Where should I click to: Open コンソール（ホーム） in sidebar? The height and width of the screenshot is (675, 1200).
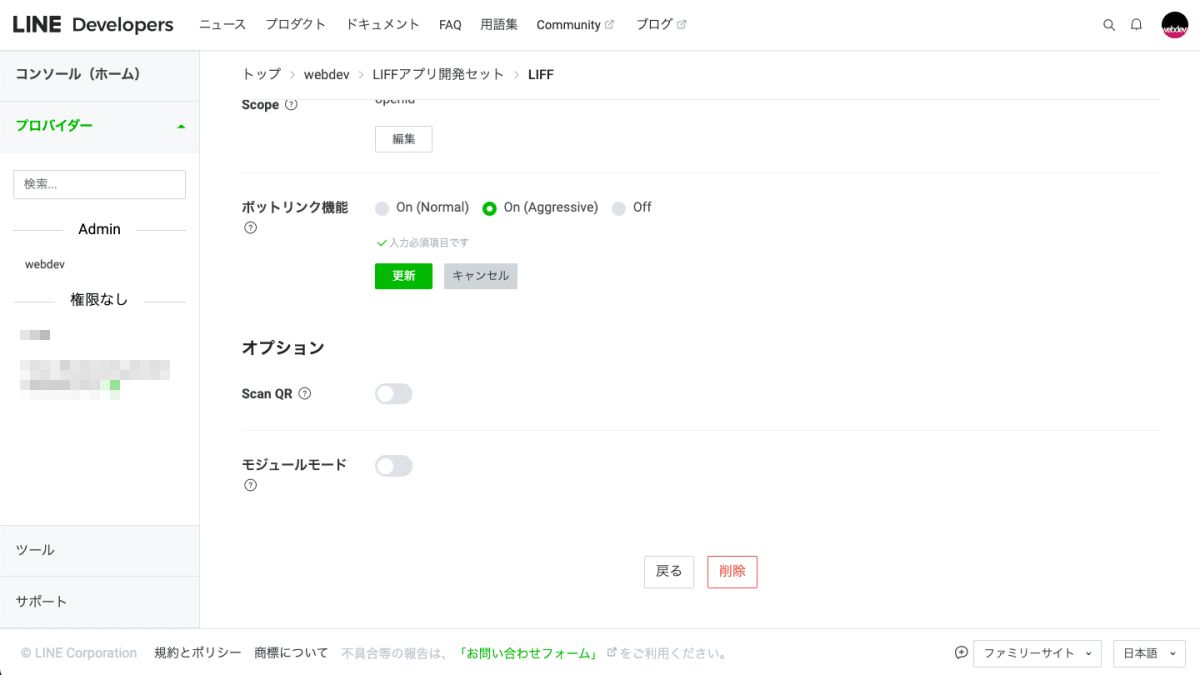tap(100, 74)
